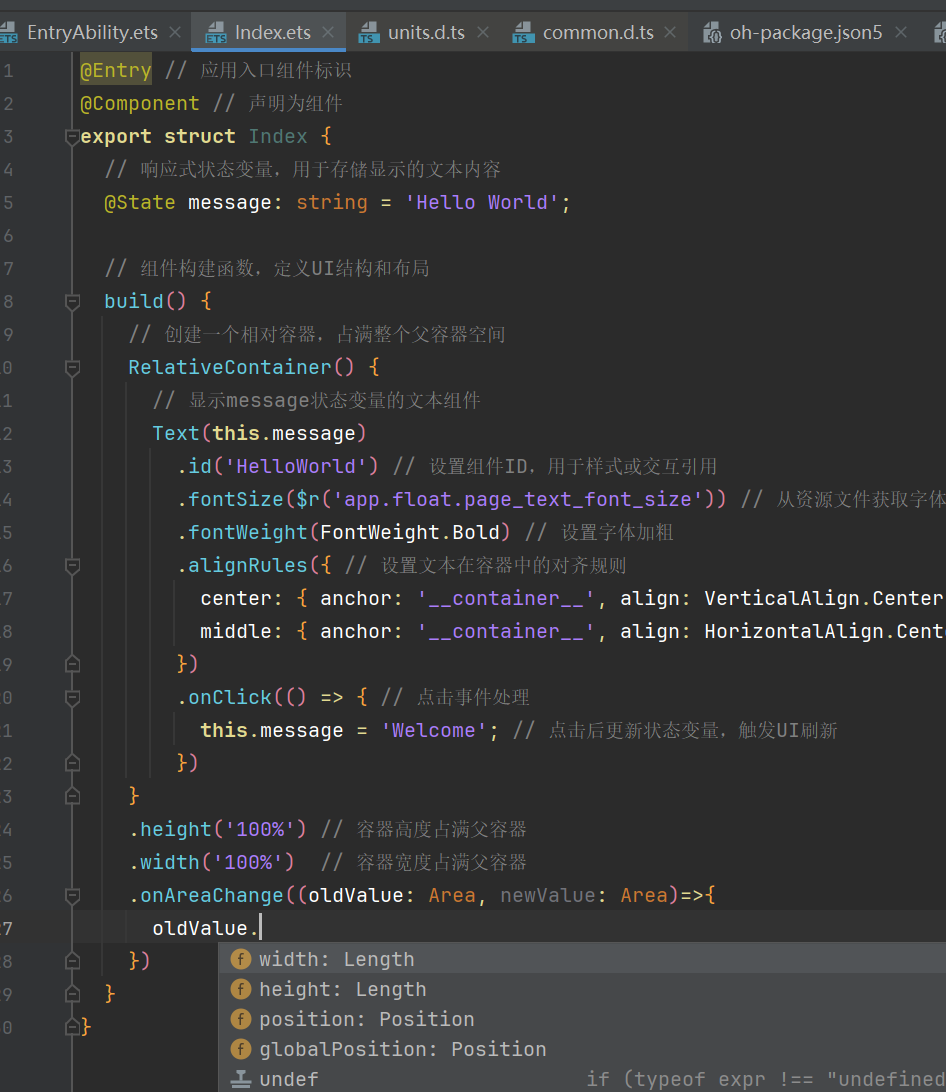The height and width of the screenshot is (1092, 946).
Task: Click fold end marker of onClick closing brace
Action: (72, 763)
